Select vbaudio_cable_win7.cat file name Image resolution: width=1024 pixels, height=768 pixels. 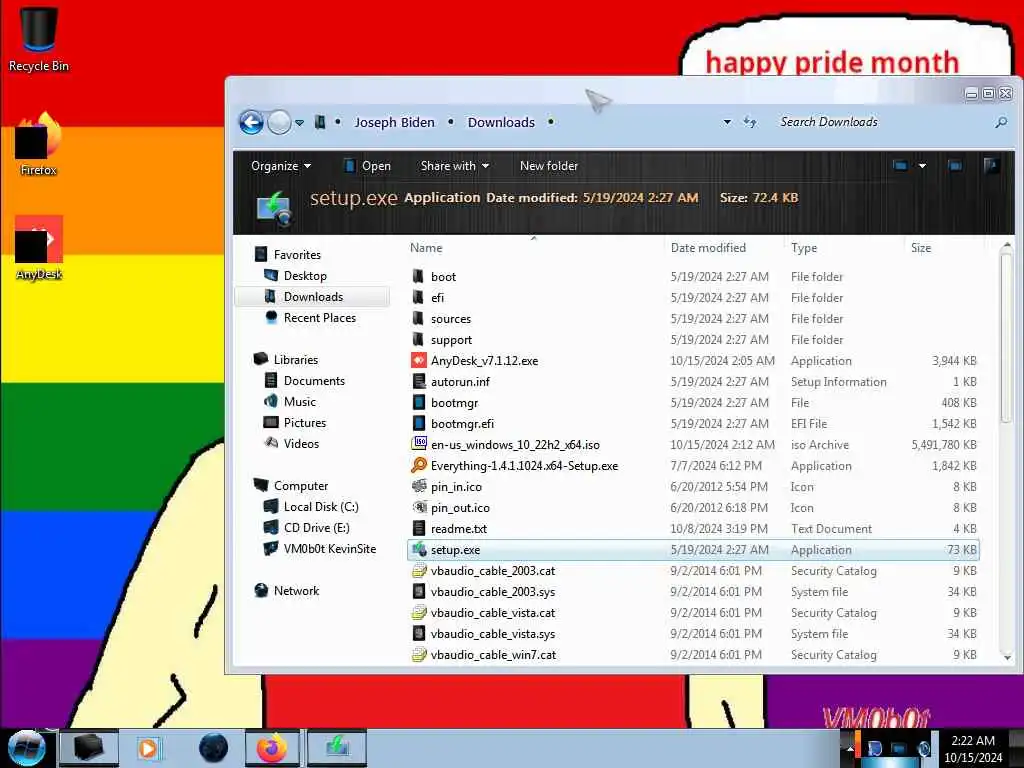493,654
